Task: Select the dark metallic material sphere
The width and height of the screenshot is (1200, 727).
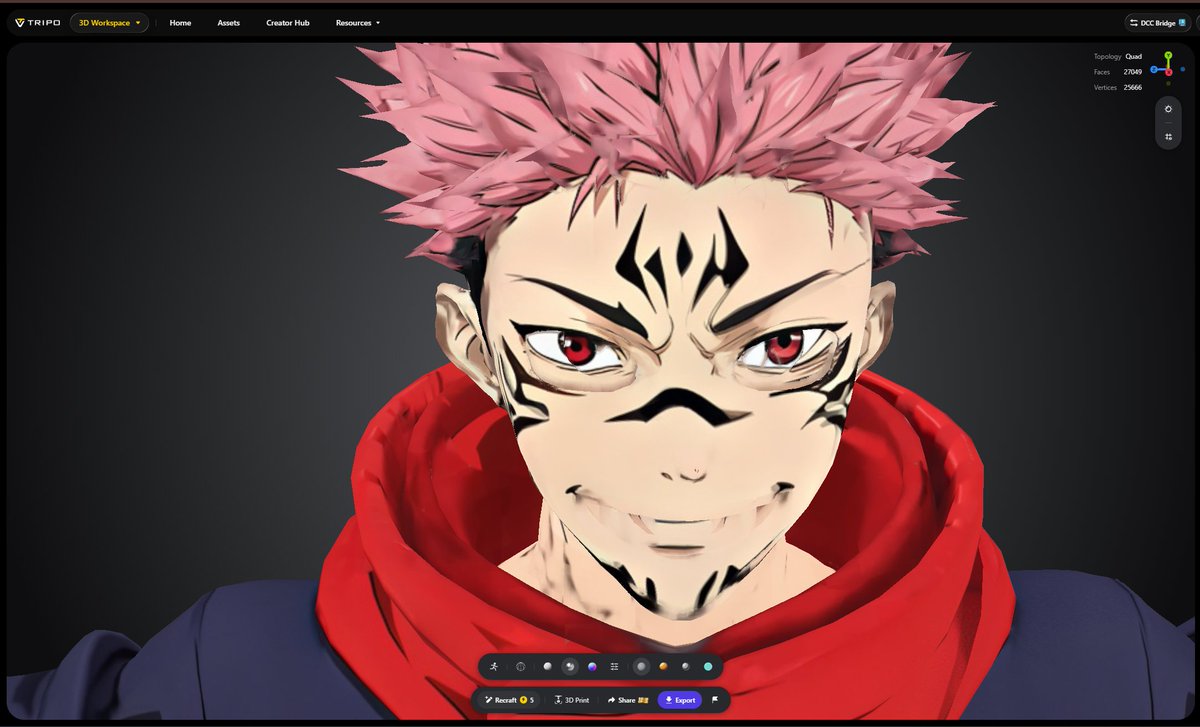Action: [x=685, y=666]
